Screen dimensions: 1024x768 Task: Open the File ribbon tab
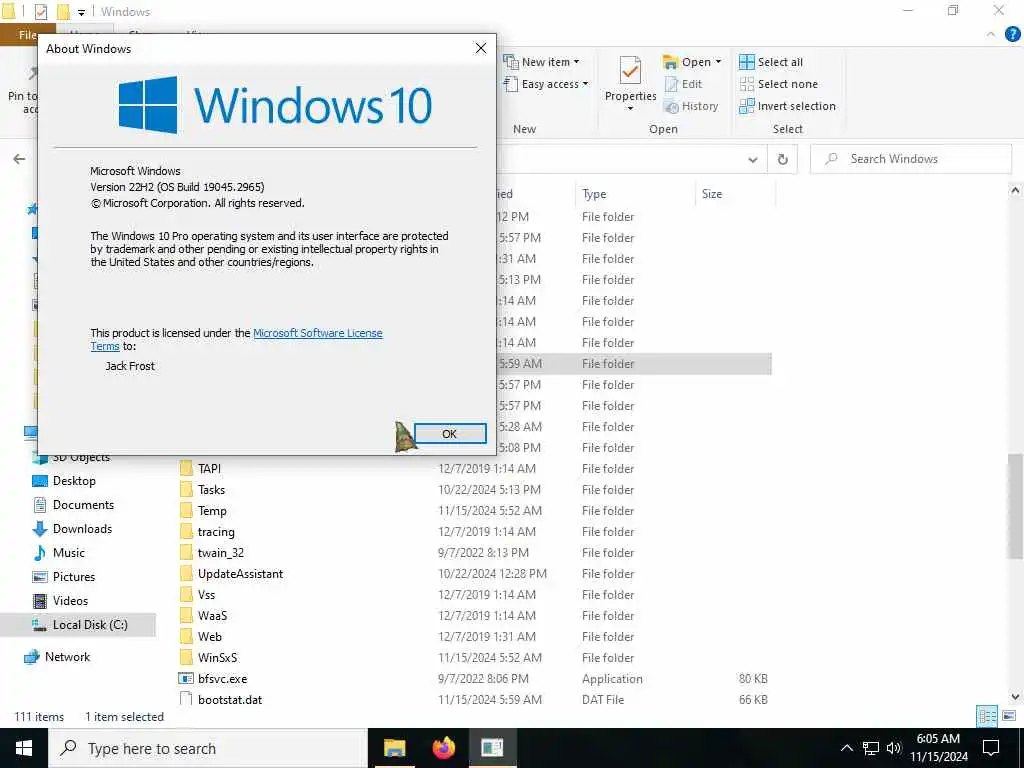coord(27,35)
